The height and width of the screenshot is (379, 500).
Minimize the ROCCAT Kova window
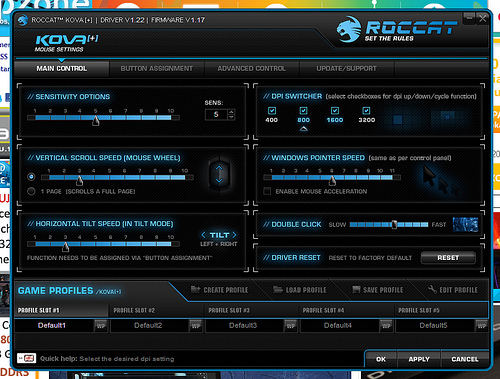coord(469,19)
